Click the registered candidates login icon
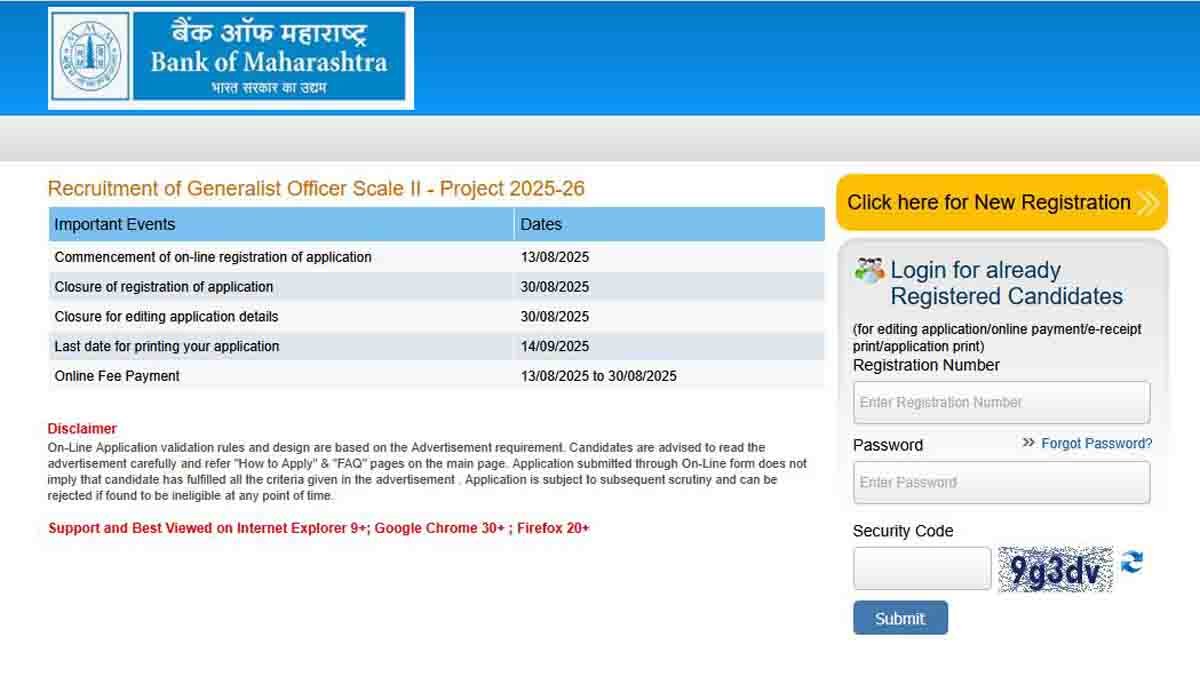This screenshot has width=1200, height=675. [869, 270]
